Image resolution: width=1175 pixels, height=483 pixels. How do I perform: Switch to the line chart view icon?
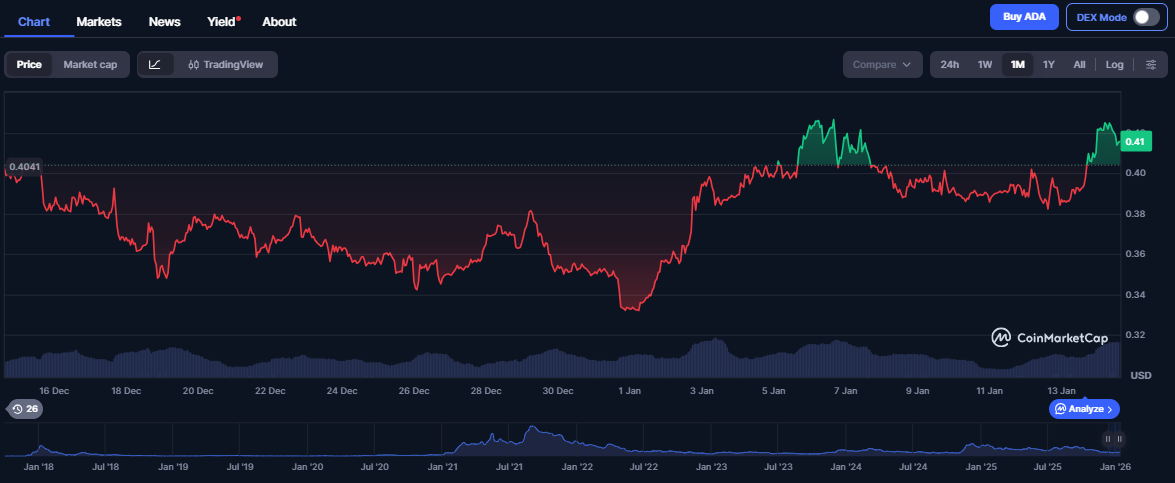pos(155,64)
